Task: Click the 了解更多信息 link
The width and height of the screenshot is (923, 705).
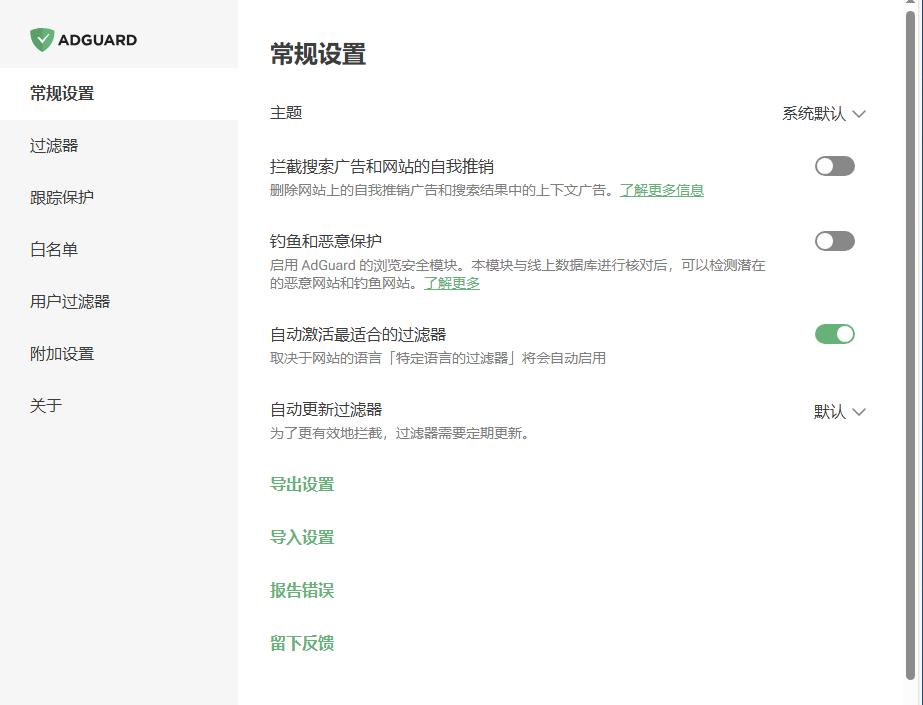Action: click(664, 189)
